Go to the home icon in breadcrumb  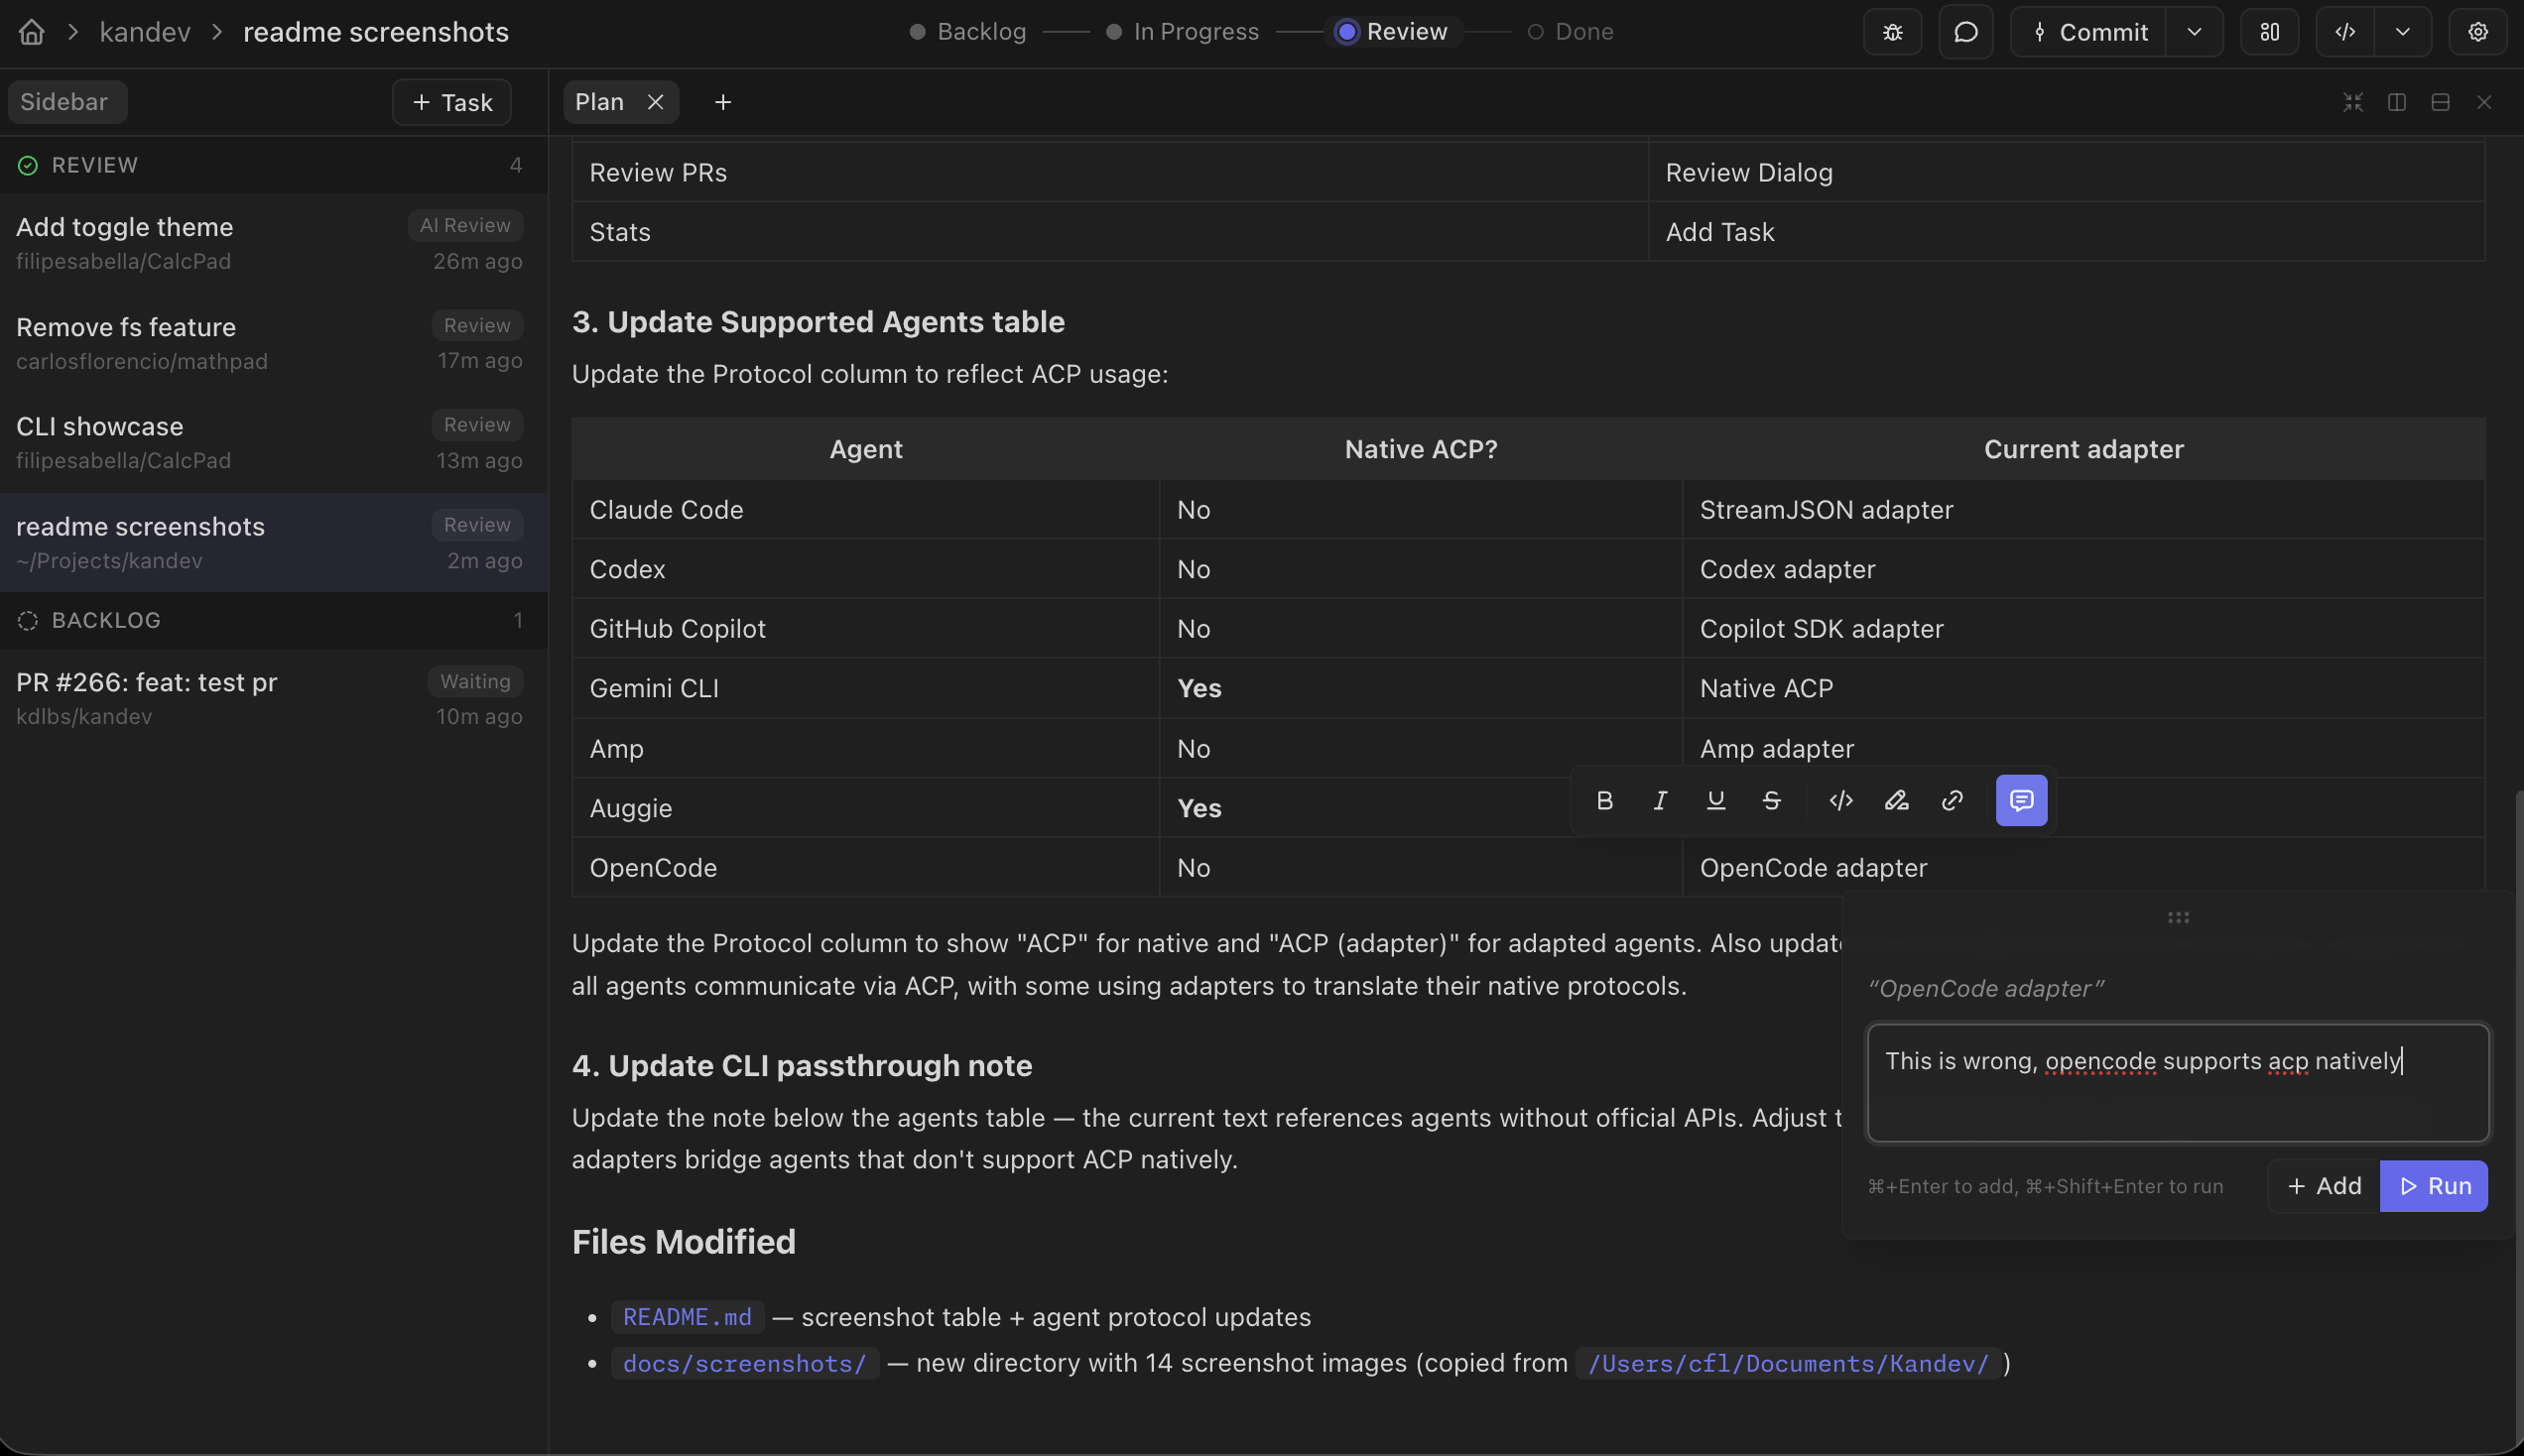click(31, 32)
